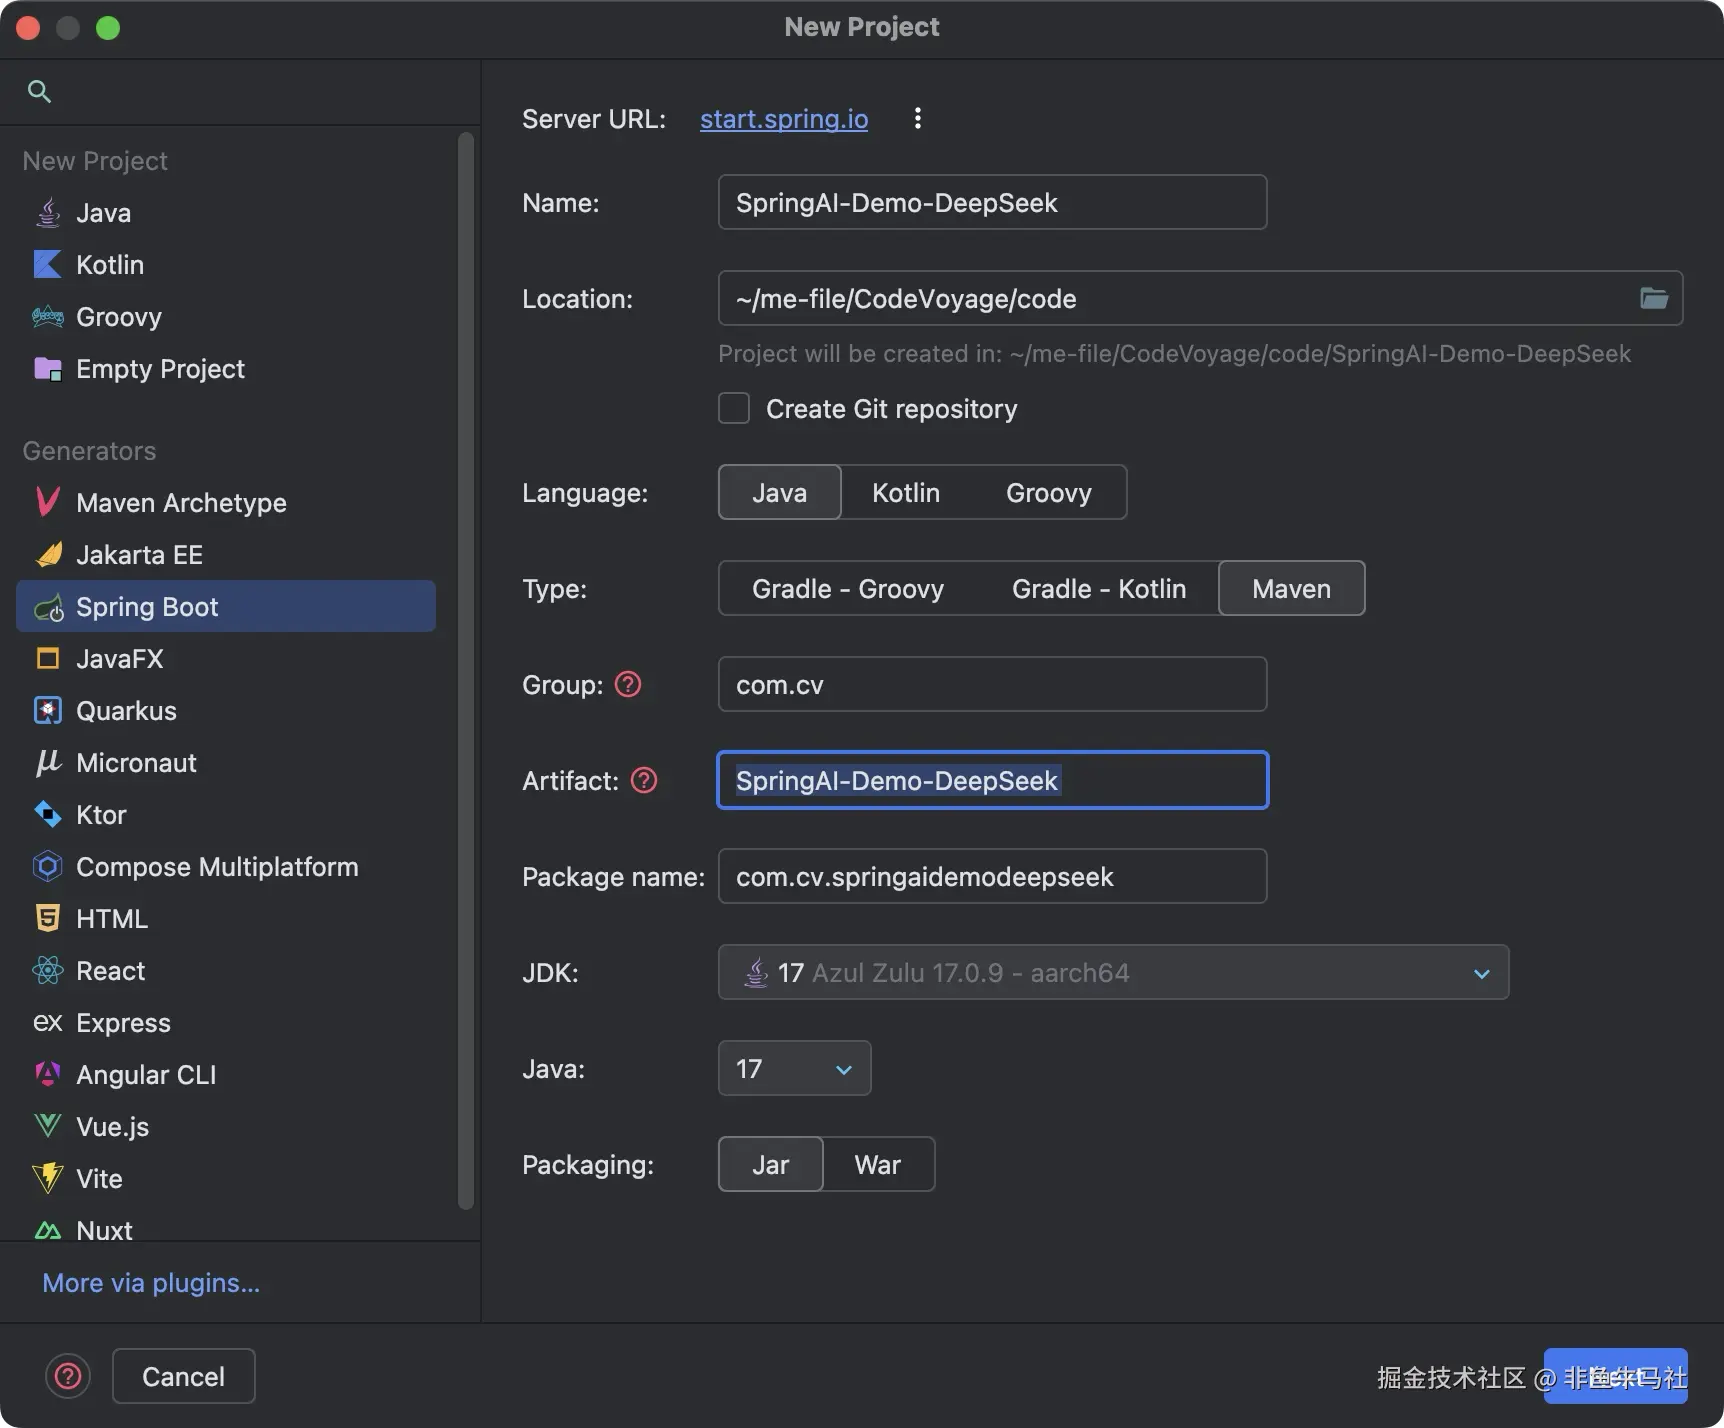Click the browse folder icon in Location
Image resolution: width=1724 pixels, height=1428 pixels.
pos(1654,298)
